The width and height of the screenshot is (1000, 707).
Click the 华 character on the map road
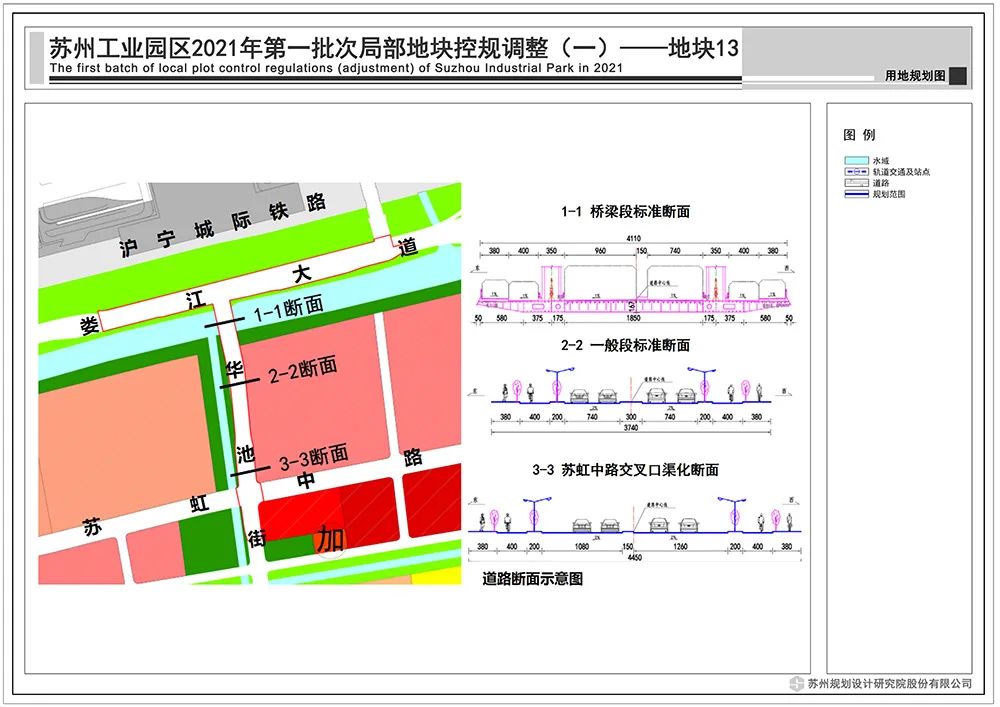coord(234,369)
